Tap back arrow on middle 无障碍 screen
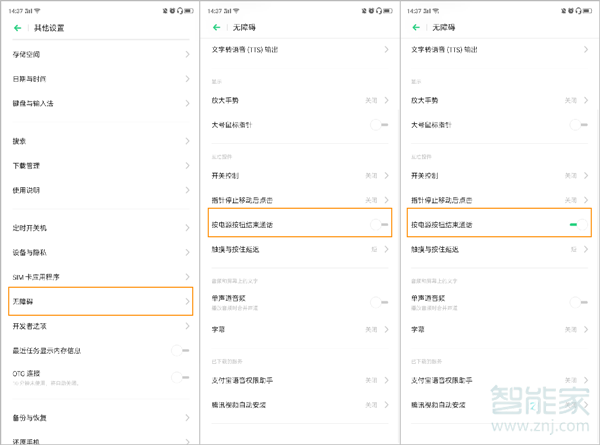 (x=217, y=29)
